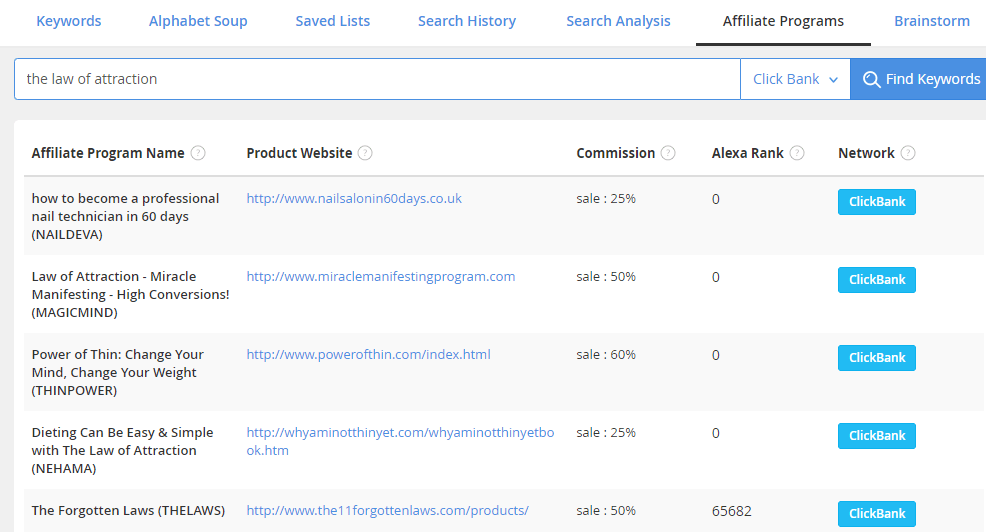Viewport: 986px width, 532px height.
Task: Select the Search Analysis tab
Action: 618,21
